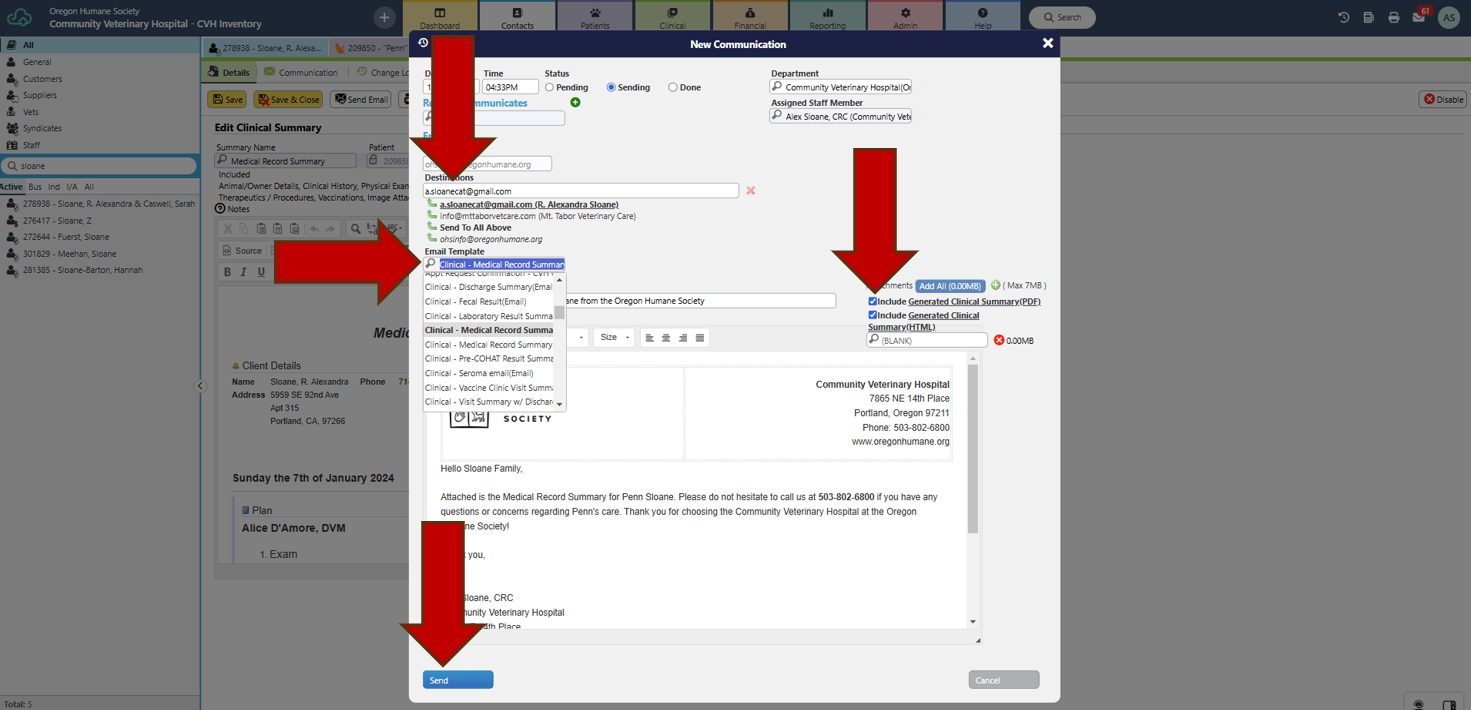
Task: Select Clinical - Laboratory Result Summary template
Action: click(x=489, y=316)
